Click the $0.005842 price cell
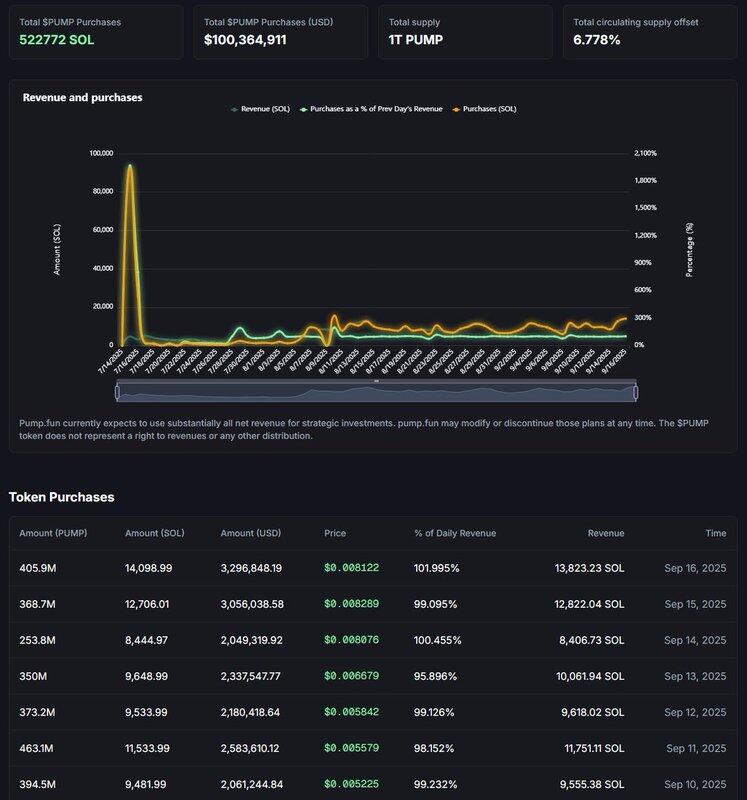 click(x=352, y=712)
